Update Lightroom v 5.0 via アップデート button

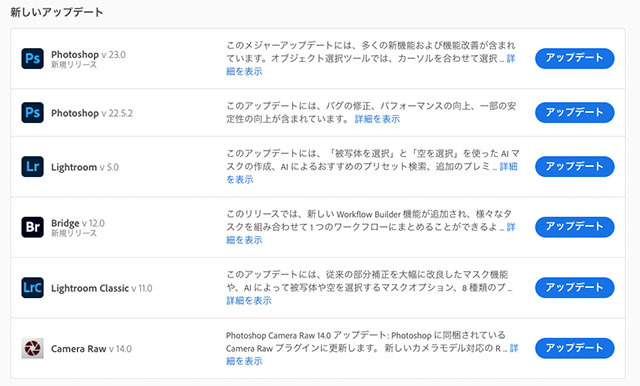(575, 166)
